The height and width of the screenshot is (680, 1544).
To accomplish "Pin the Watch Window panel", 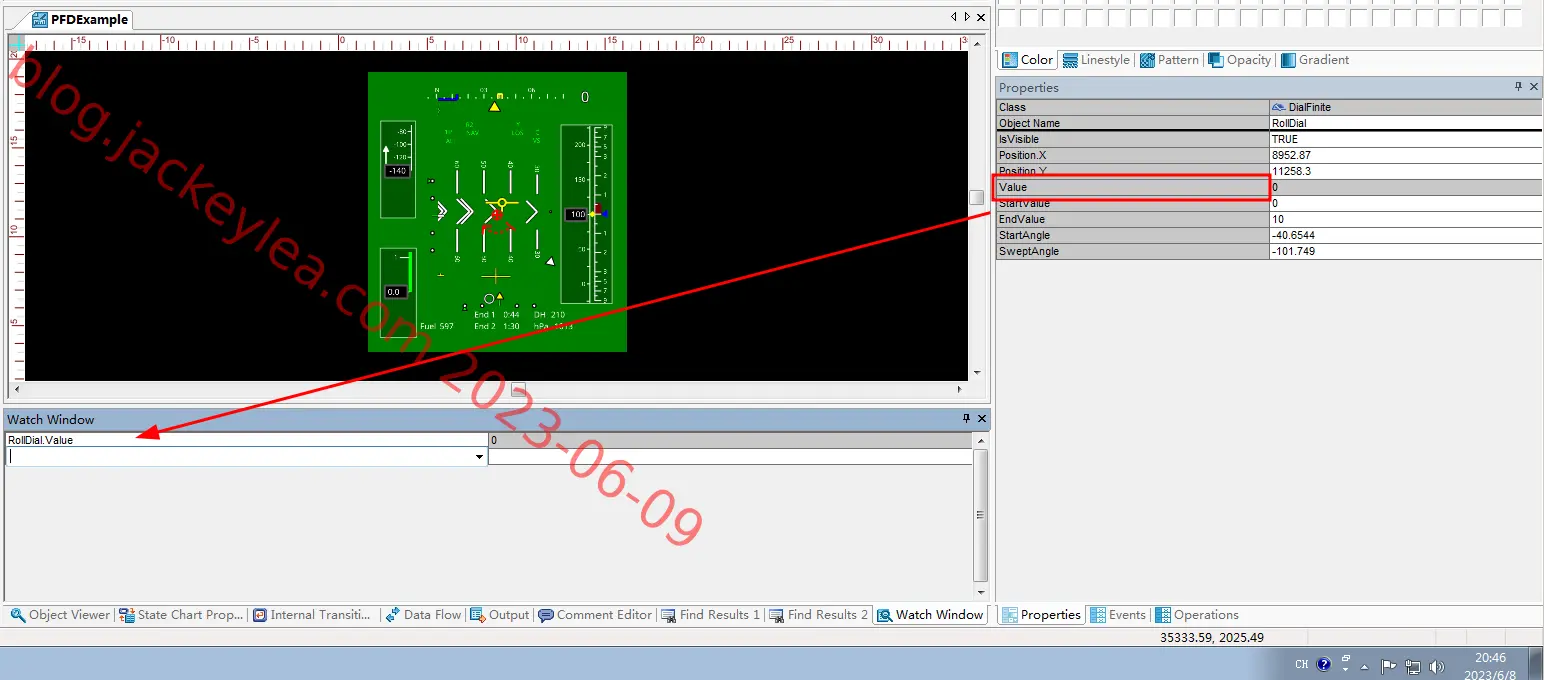I will click(966, 419).
